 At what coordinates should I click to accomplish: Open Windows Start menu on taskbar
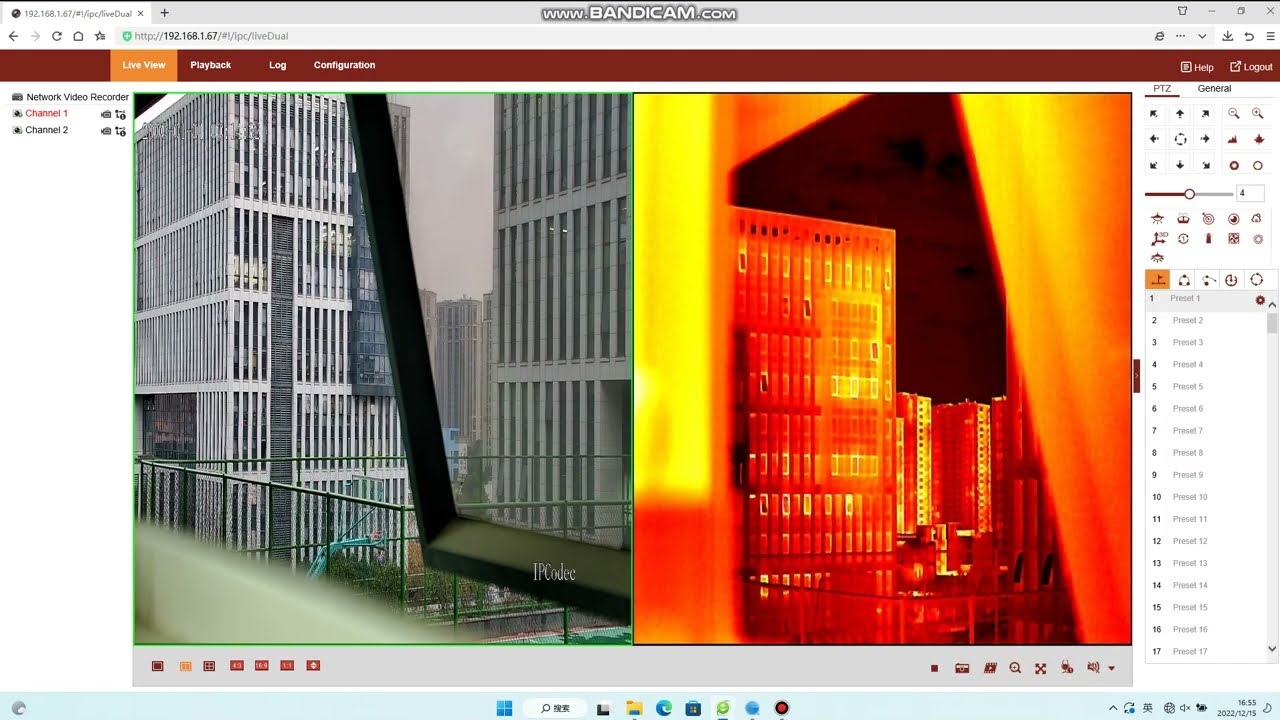point(505,708)
